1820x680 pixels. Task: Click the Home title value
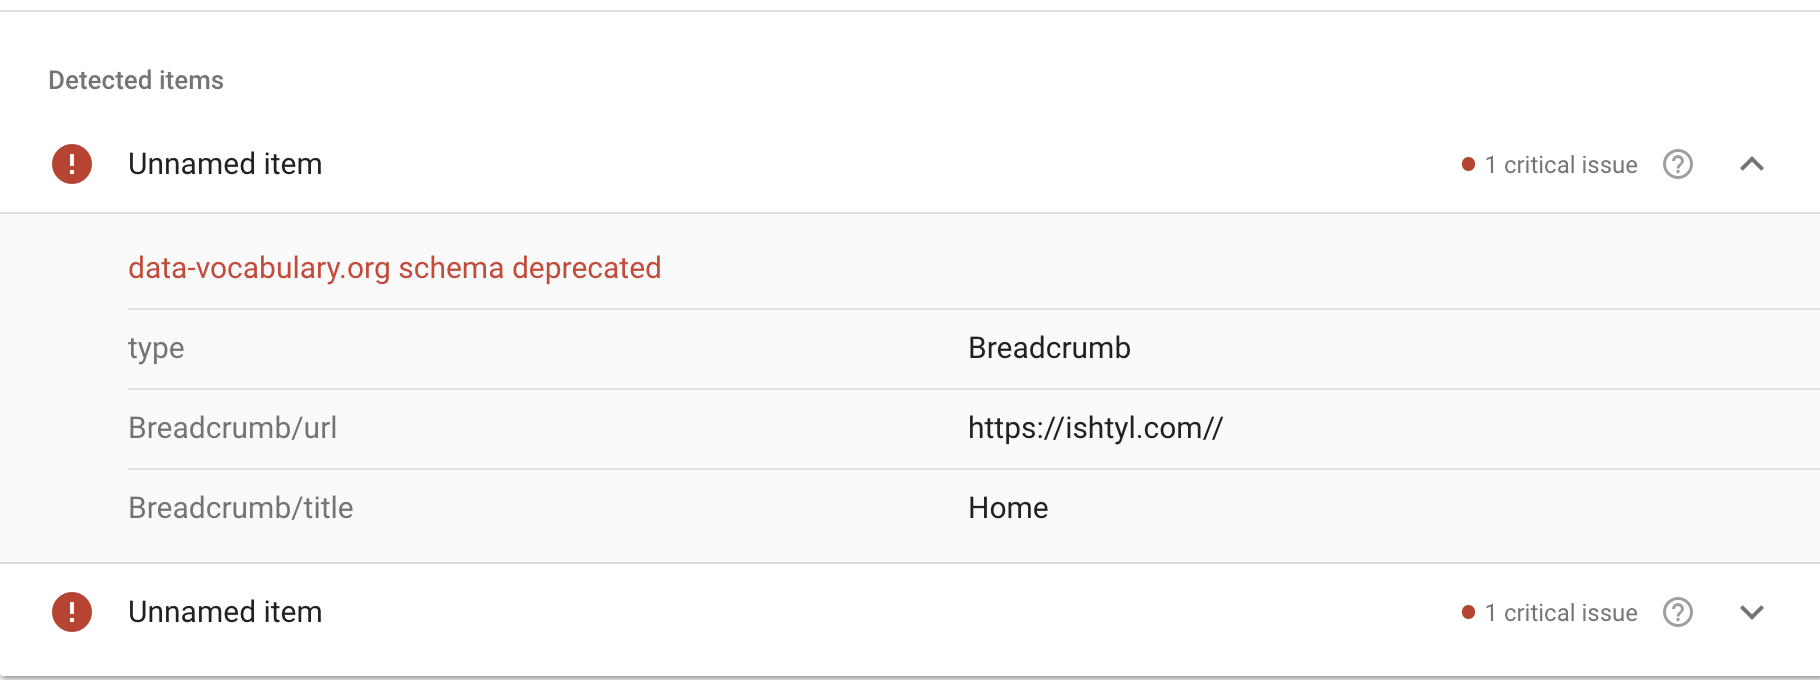click(x=1008, y=508)
